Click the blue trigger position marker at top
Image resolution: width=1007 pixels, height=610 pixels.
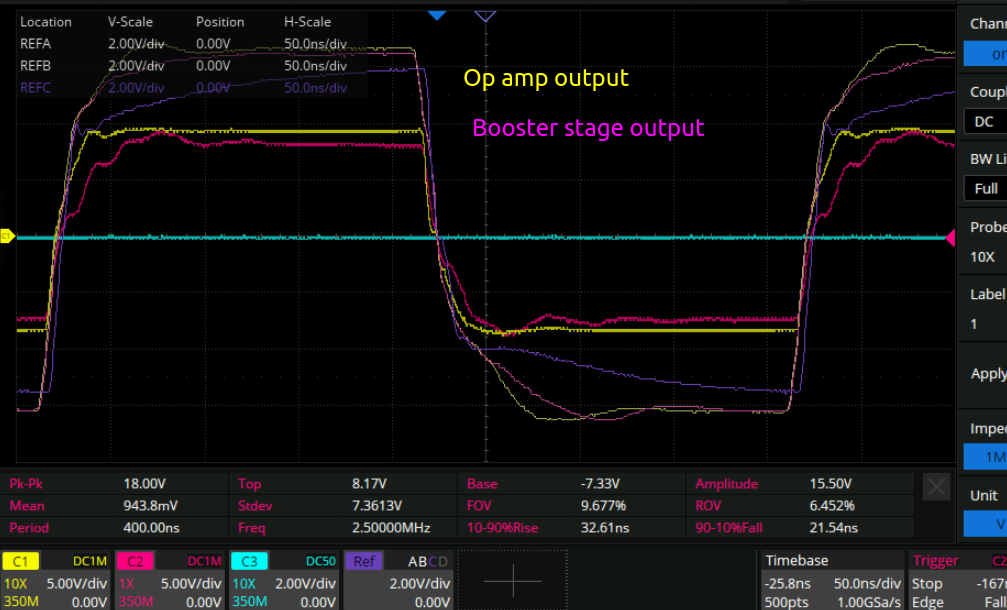pyautogui.click(x=436, y=15)
